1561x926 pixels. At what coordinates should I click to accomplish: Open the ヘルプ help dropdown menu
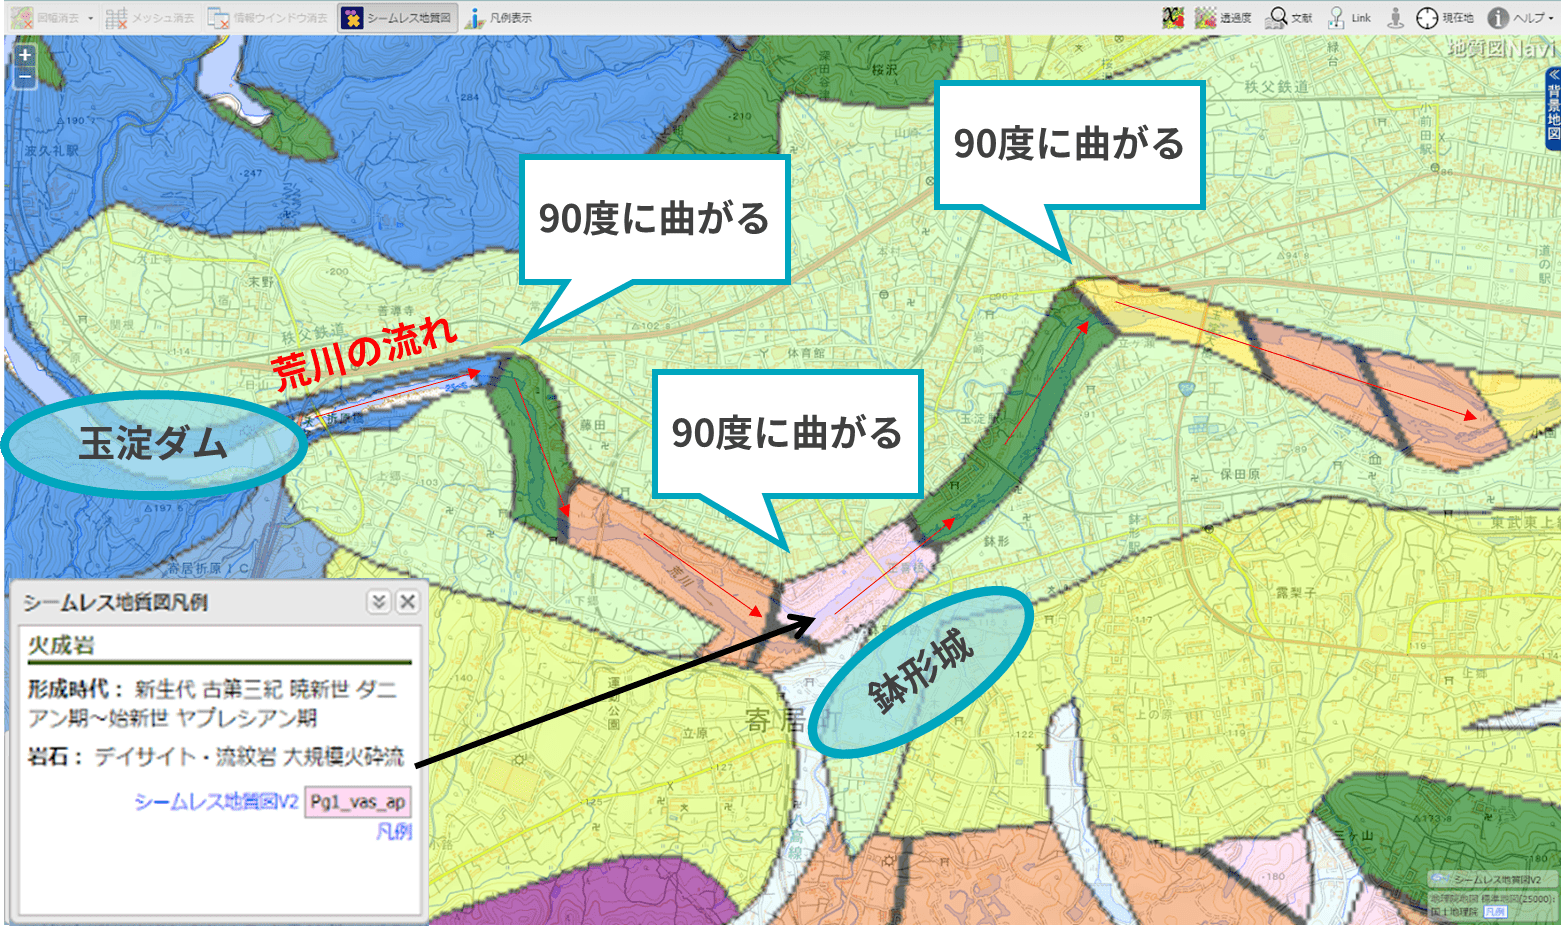pyautogui.click(x=1520, y=18)
